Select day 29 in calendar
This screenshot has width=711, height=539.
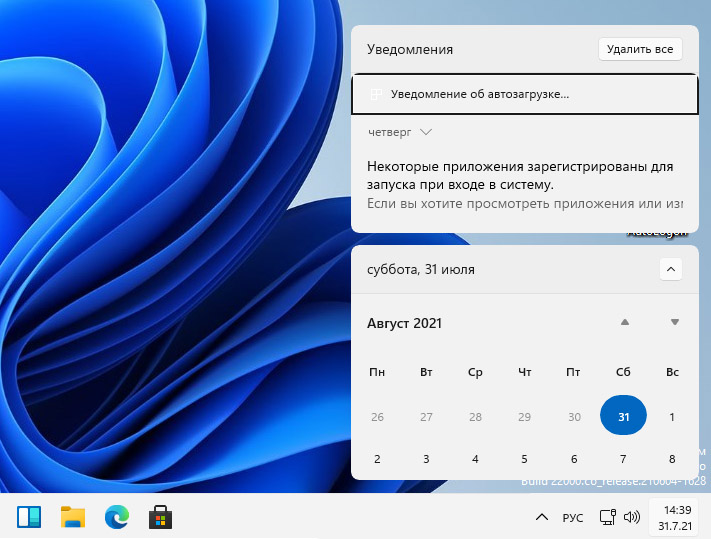(524, 417)
